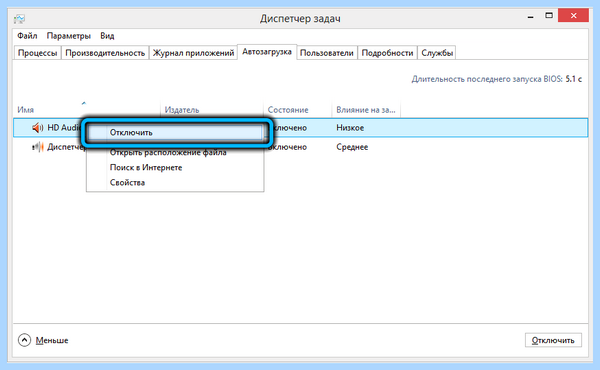Viewport: 600px width, 370px height.
Task: Click the Среднее impact value
Action: click(x=352, y=147)
